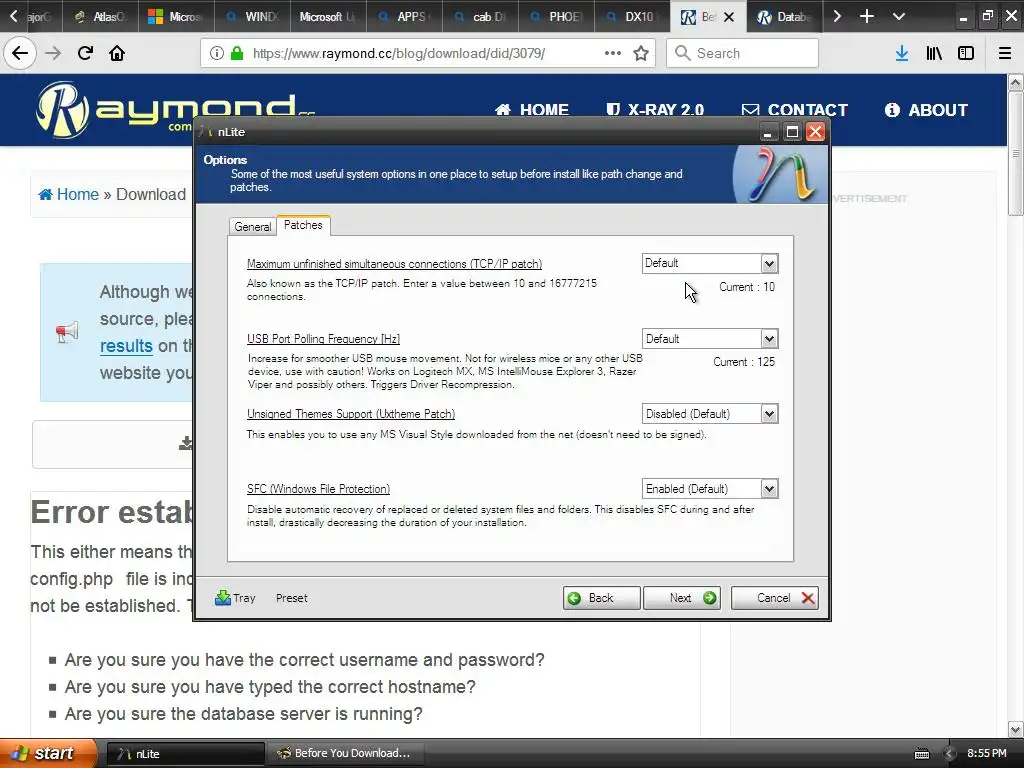The height and width of the screenshot is (768, 1024).
Task: Maximize the nLite window
Action: coord(792,132)
